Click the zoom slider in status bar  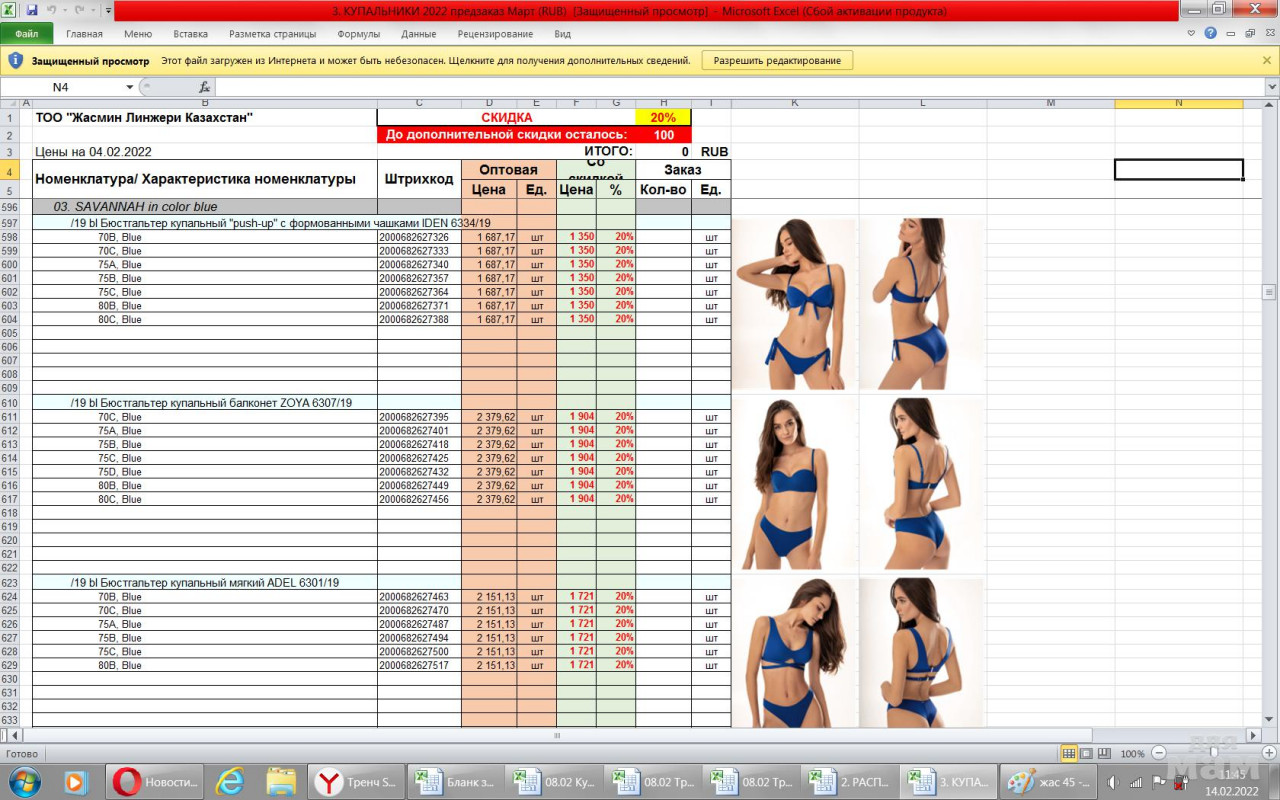pos(1213,753)
